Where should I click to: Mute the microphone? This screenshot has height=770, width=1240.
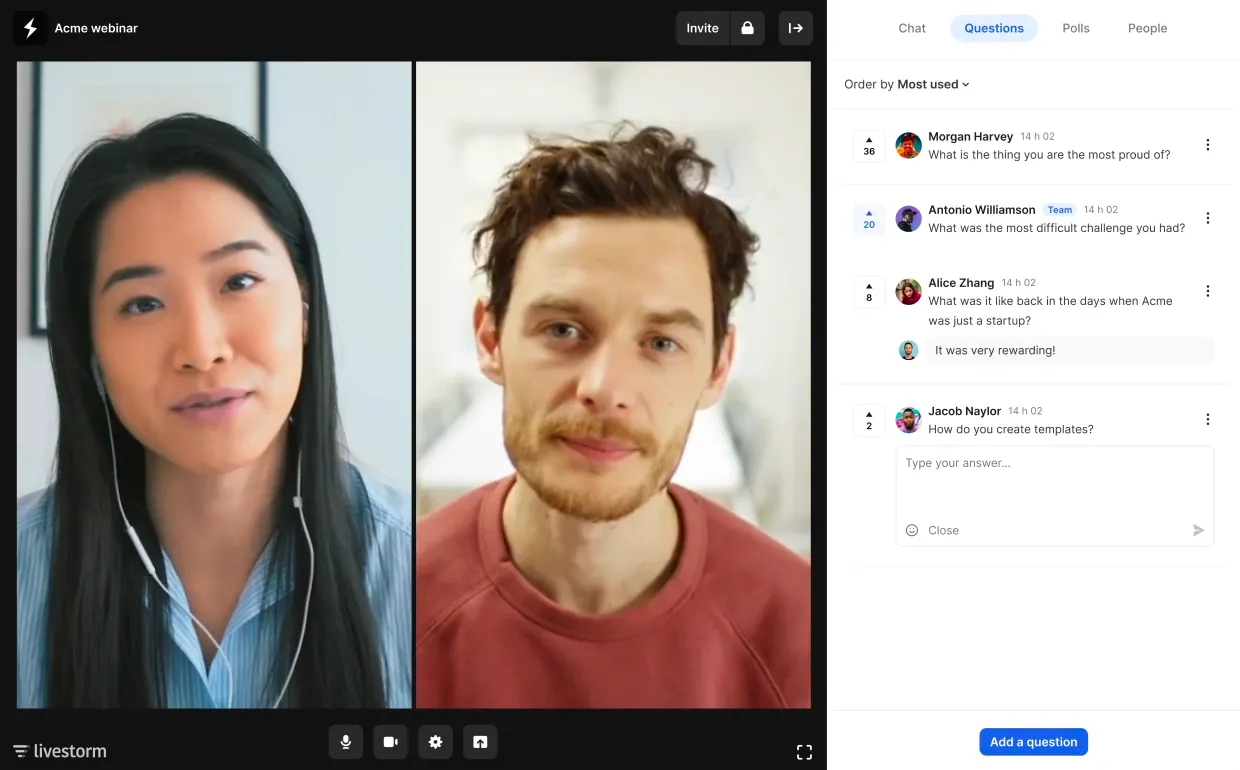(x=346, y=742)
